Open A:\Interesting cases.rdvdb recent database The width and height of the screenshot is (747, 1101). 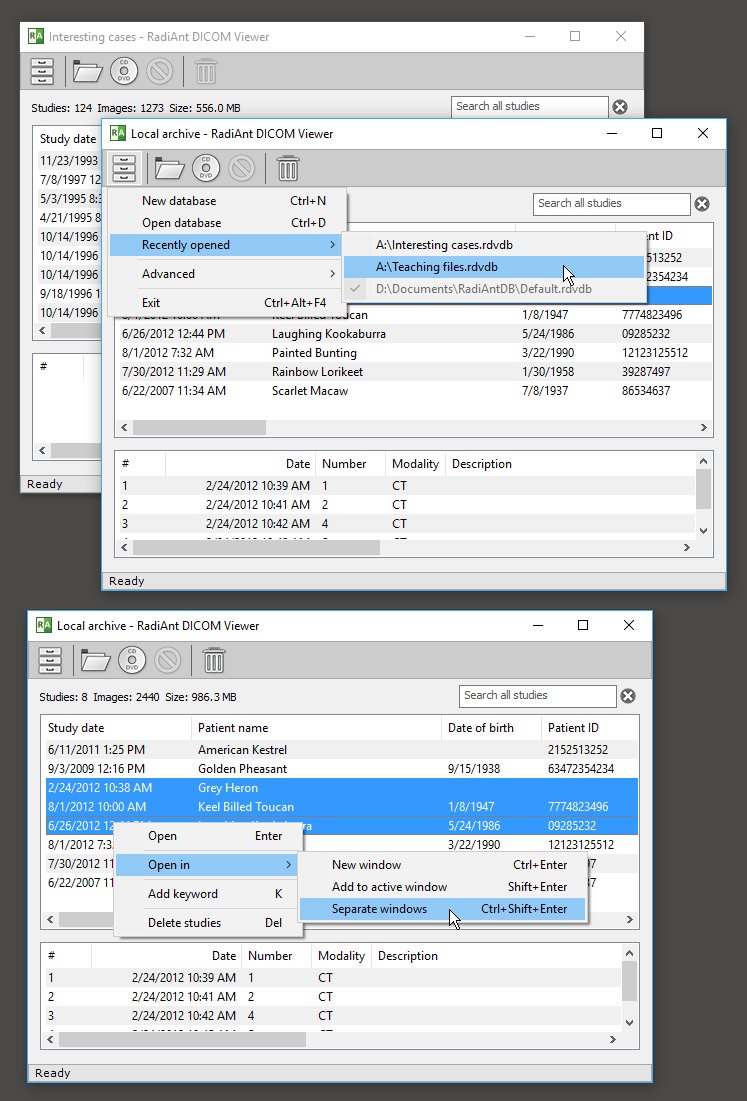(494, 245)
